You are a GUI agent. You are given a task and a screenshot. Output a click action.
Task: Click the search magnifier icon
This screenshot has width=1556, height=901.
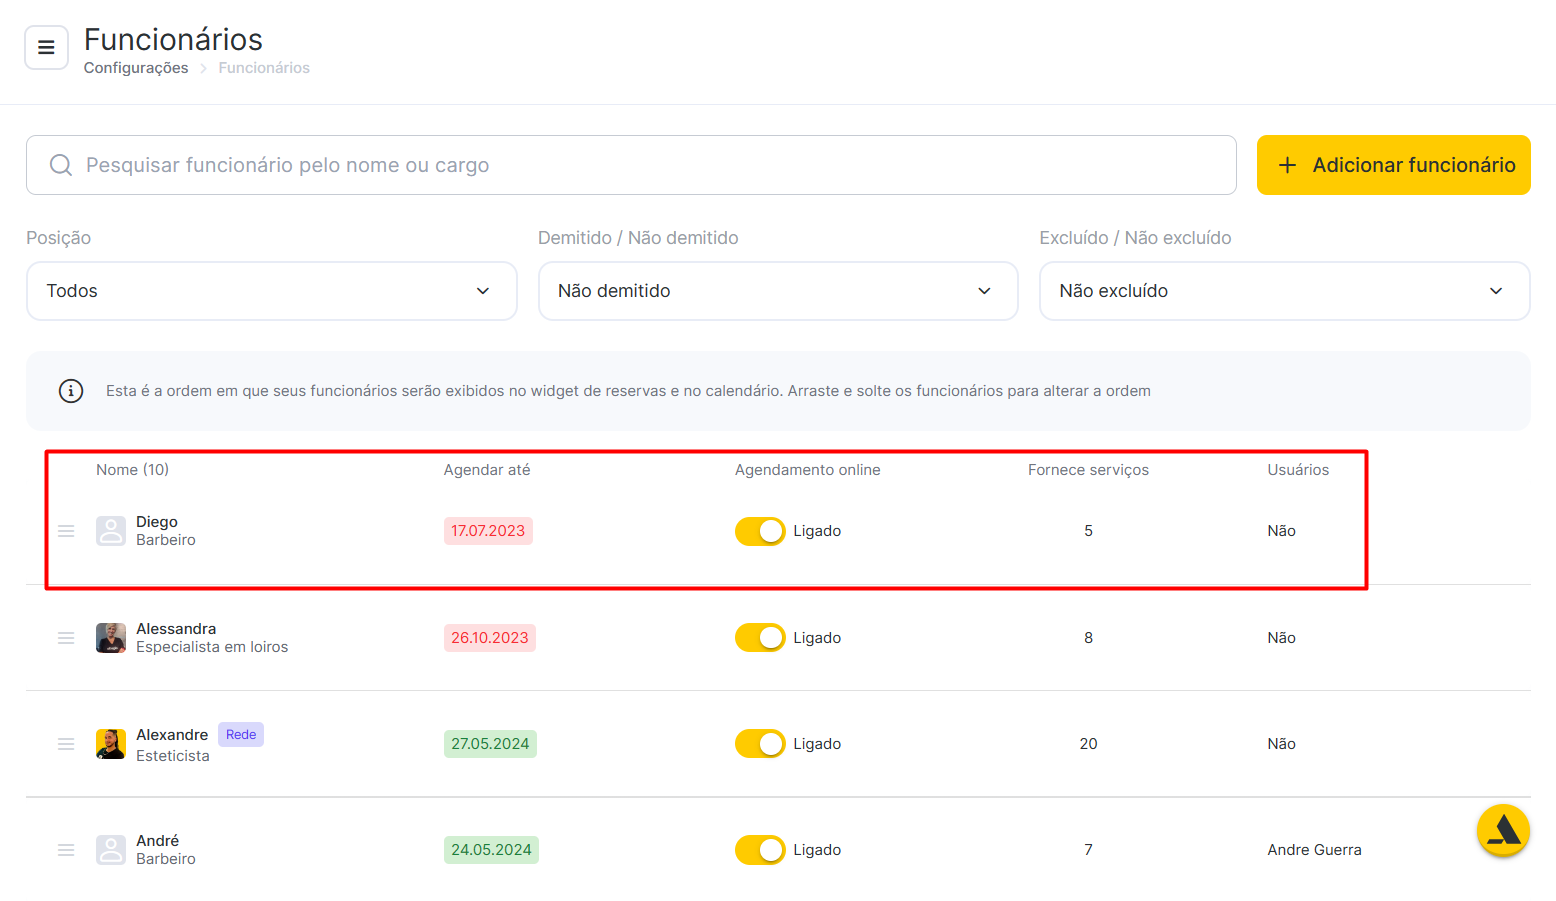61,165
